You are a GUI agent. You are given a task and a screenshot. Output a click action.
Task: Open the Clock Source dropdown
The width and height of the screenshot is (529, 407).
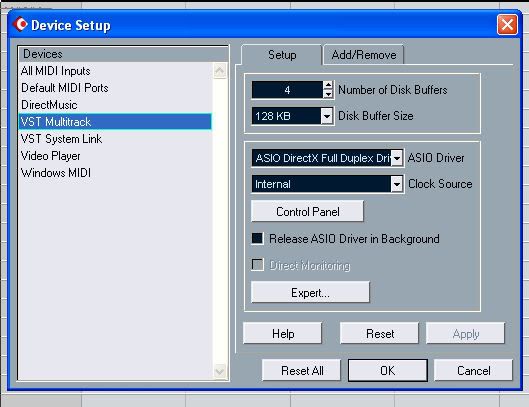[397, 184]
